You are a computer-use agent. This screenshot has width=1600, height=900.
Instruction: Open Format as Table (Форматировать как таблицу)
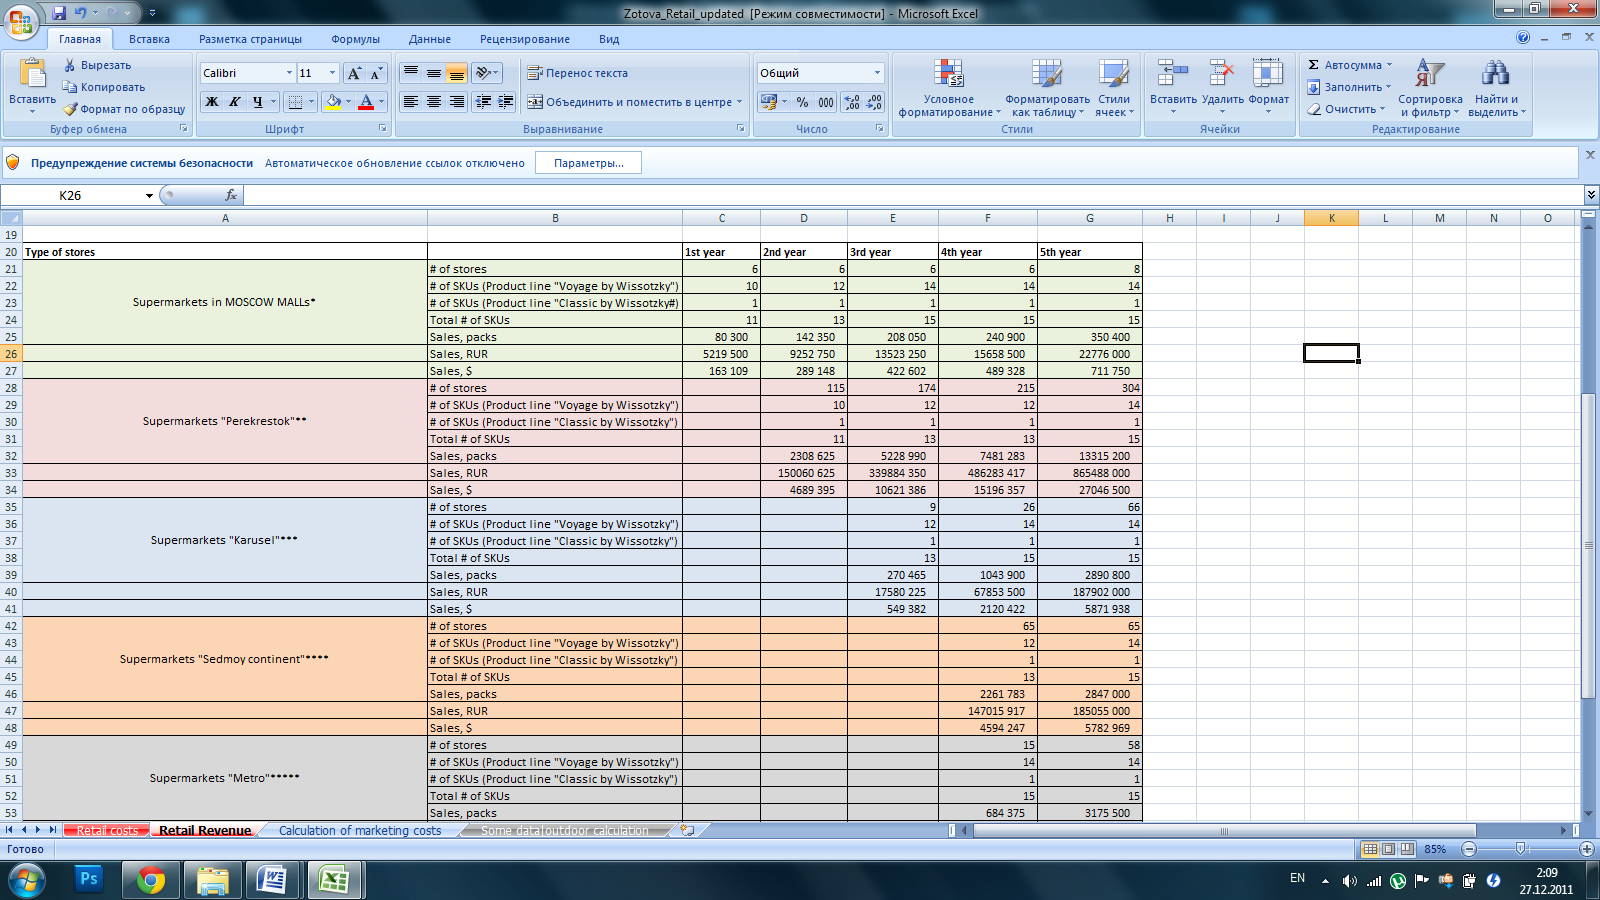1047,87
